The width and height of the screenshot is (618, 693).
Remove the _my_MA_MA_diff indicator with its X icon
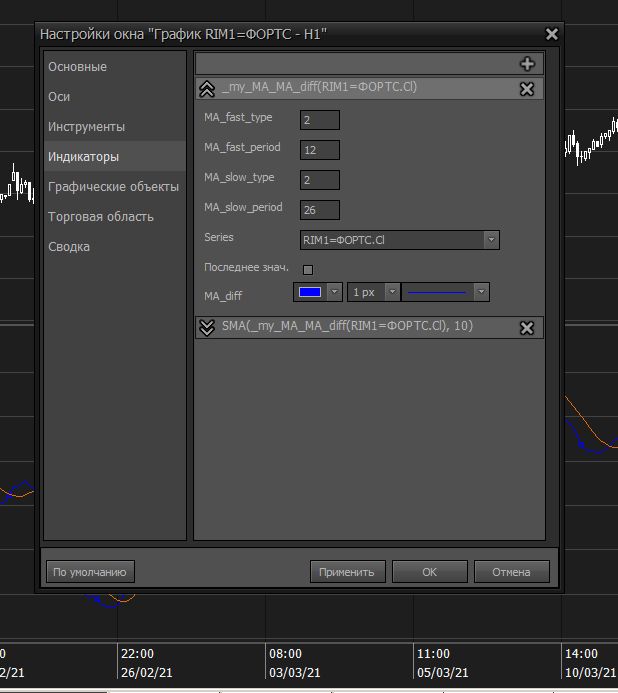[528, 89]
